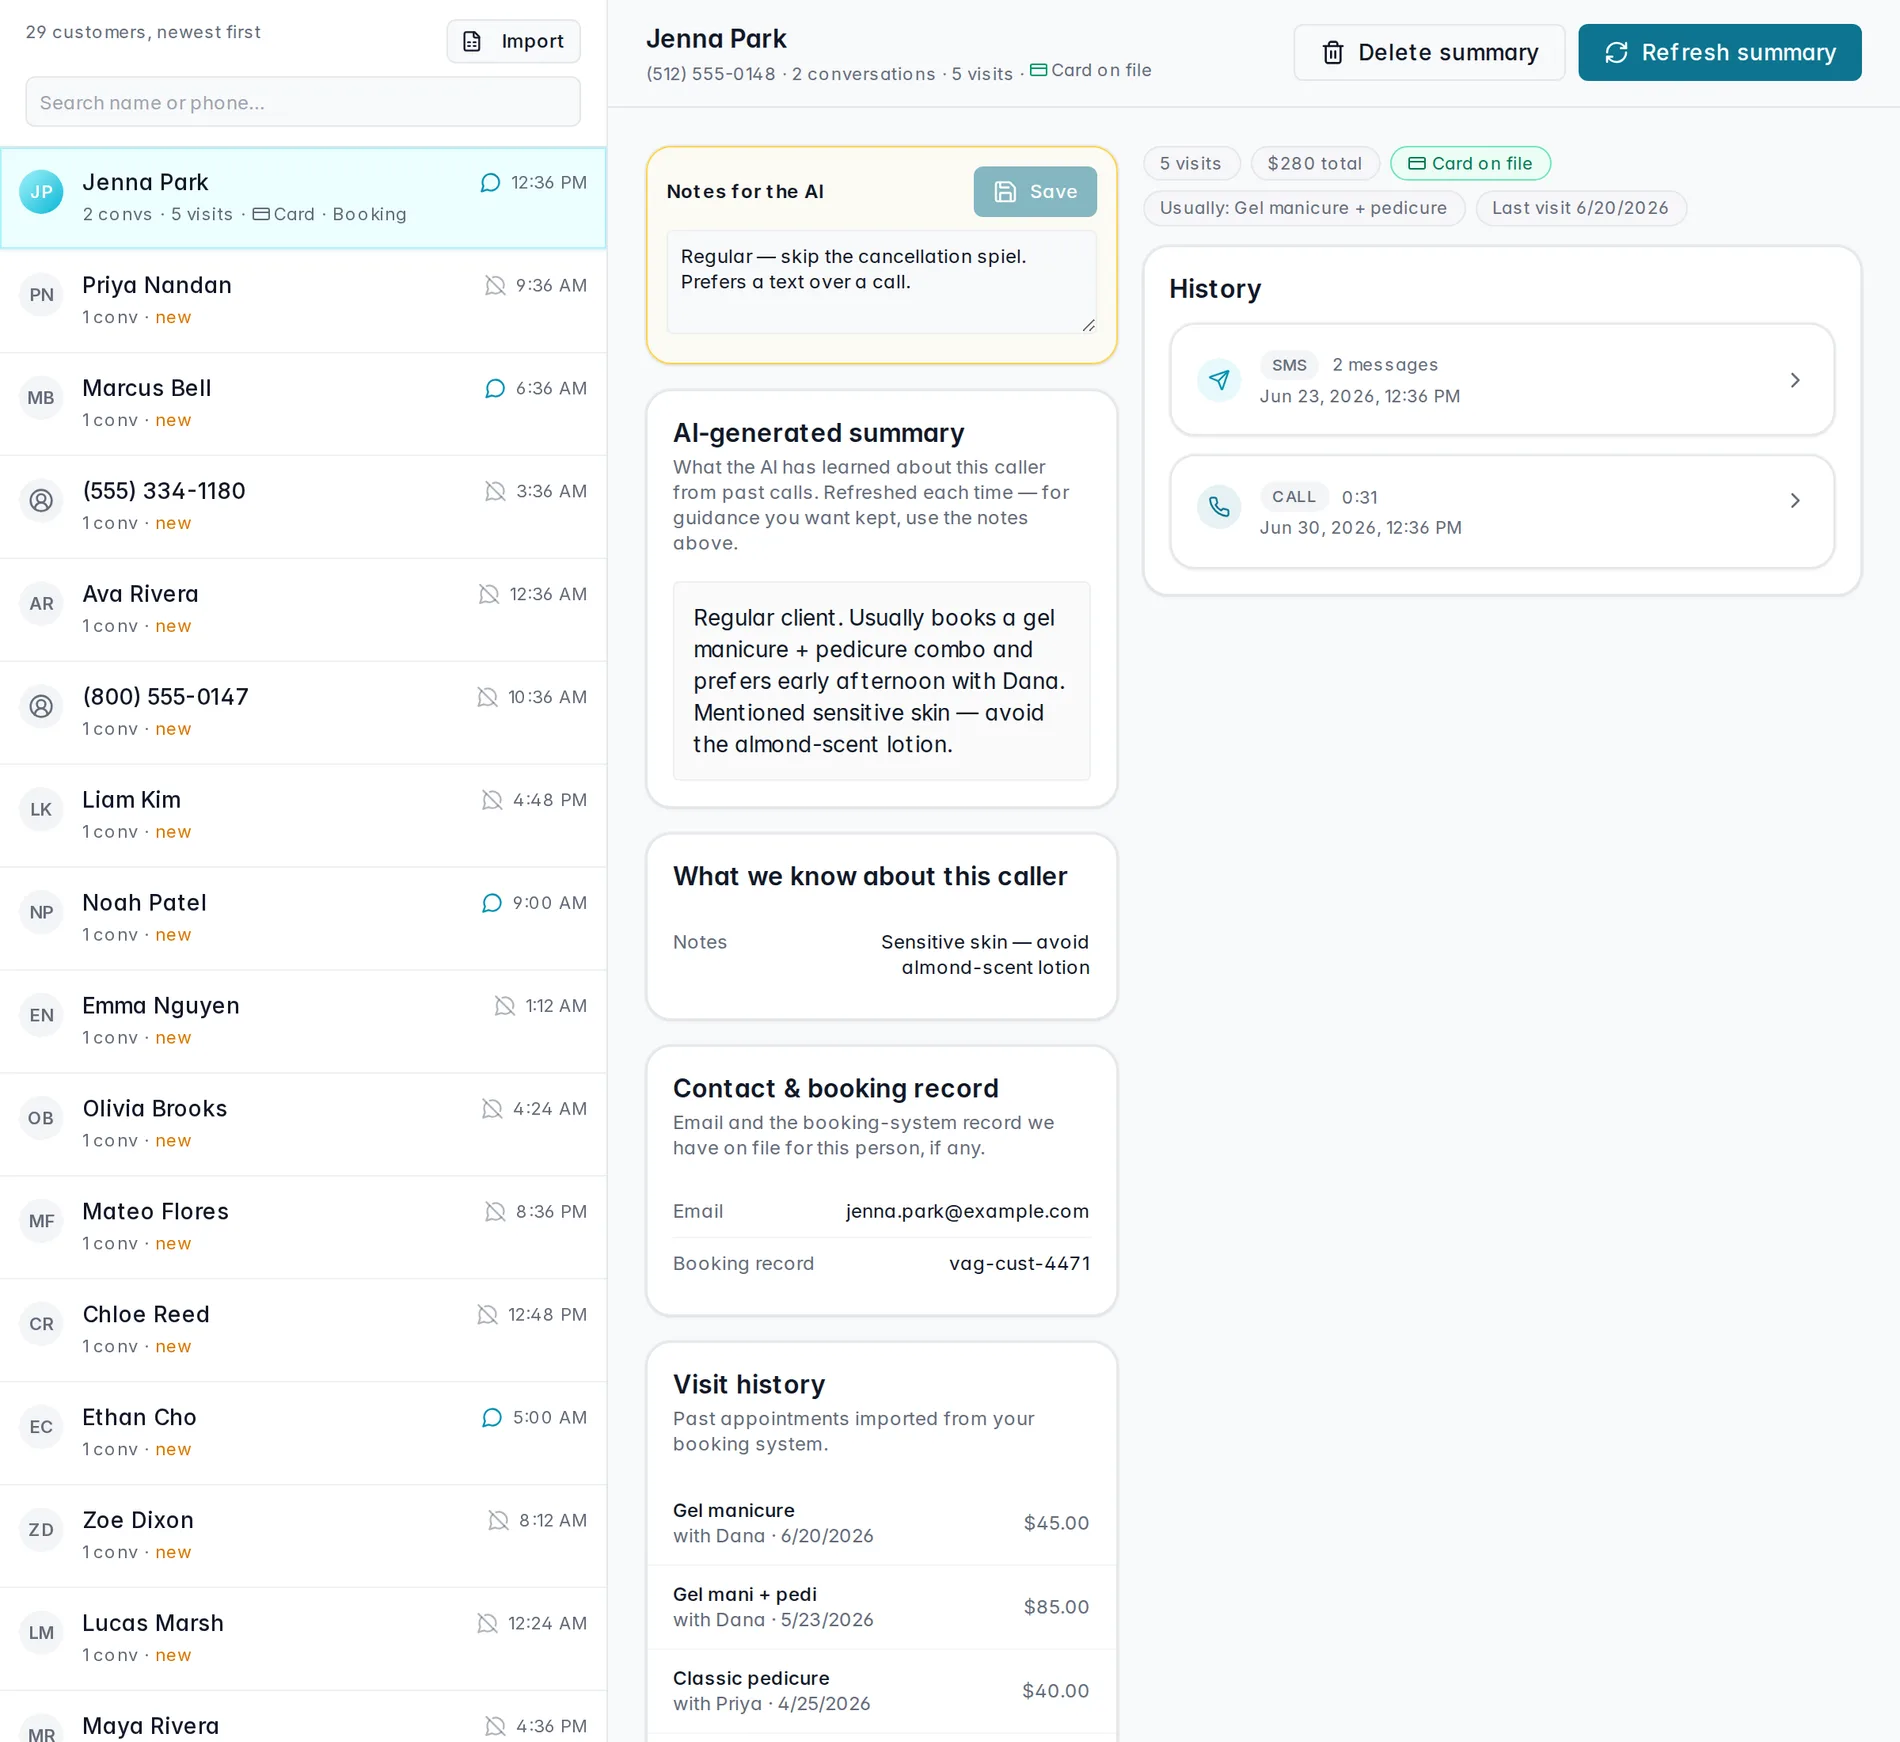This screenshot has width=1900, height=1742.
Task: Click the chat bubble icon on Marcus Bell row
Action: 495,389
